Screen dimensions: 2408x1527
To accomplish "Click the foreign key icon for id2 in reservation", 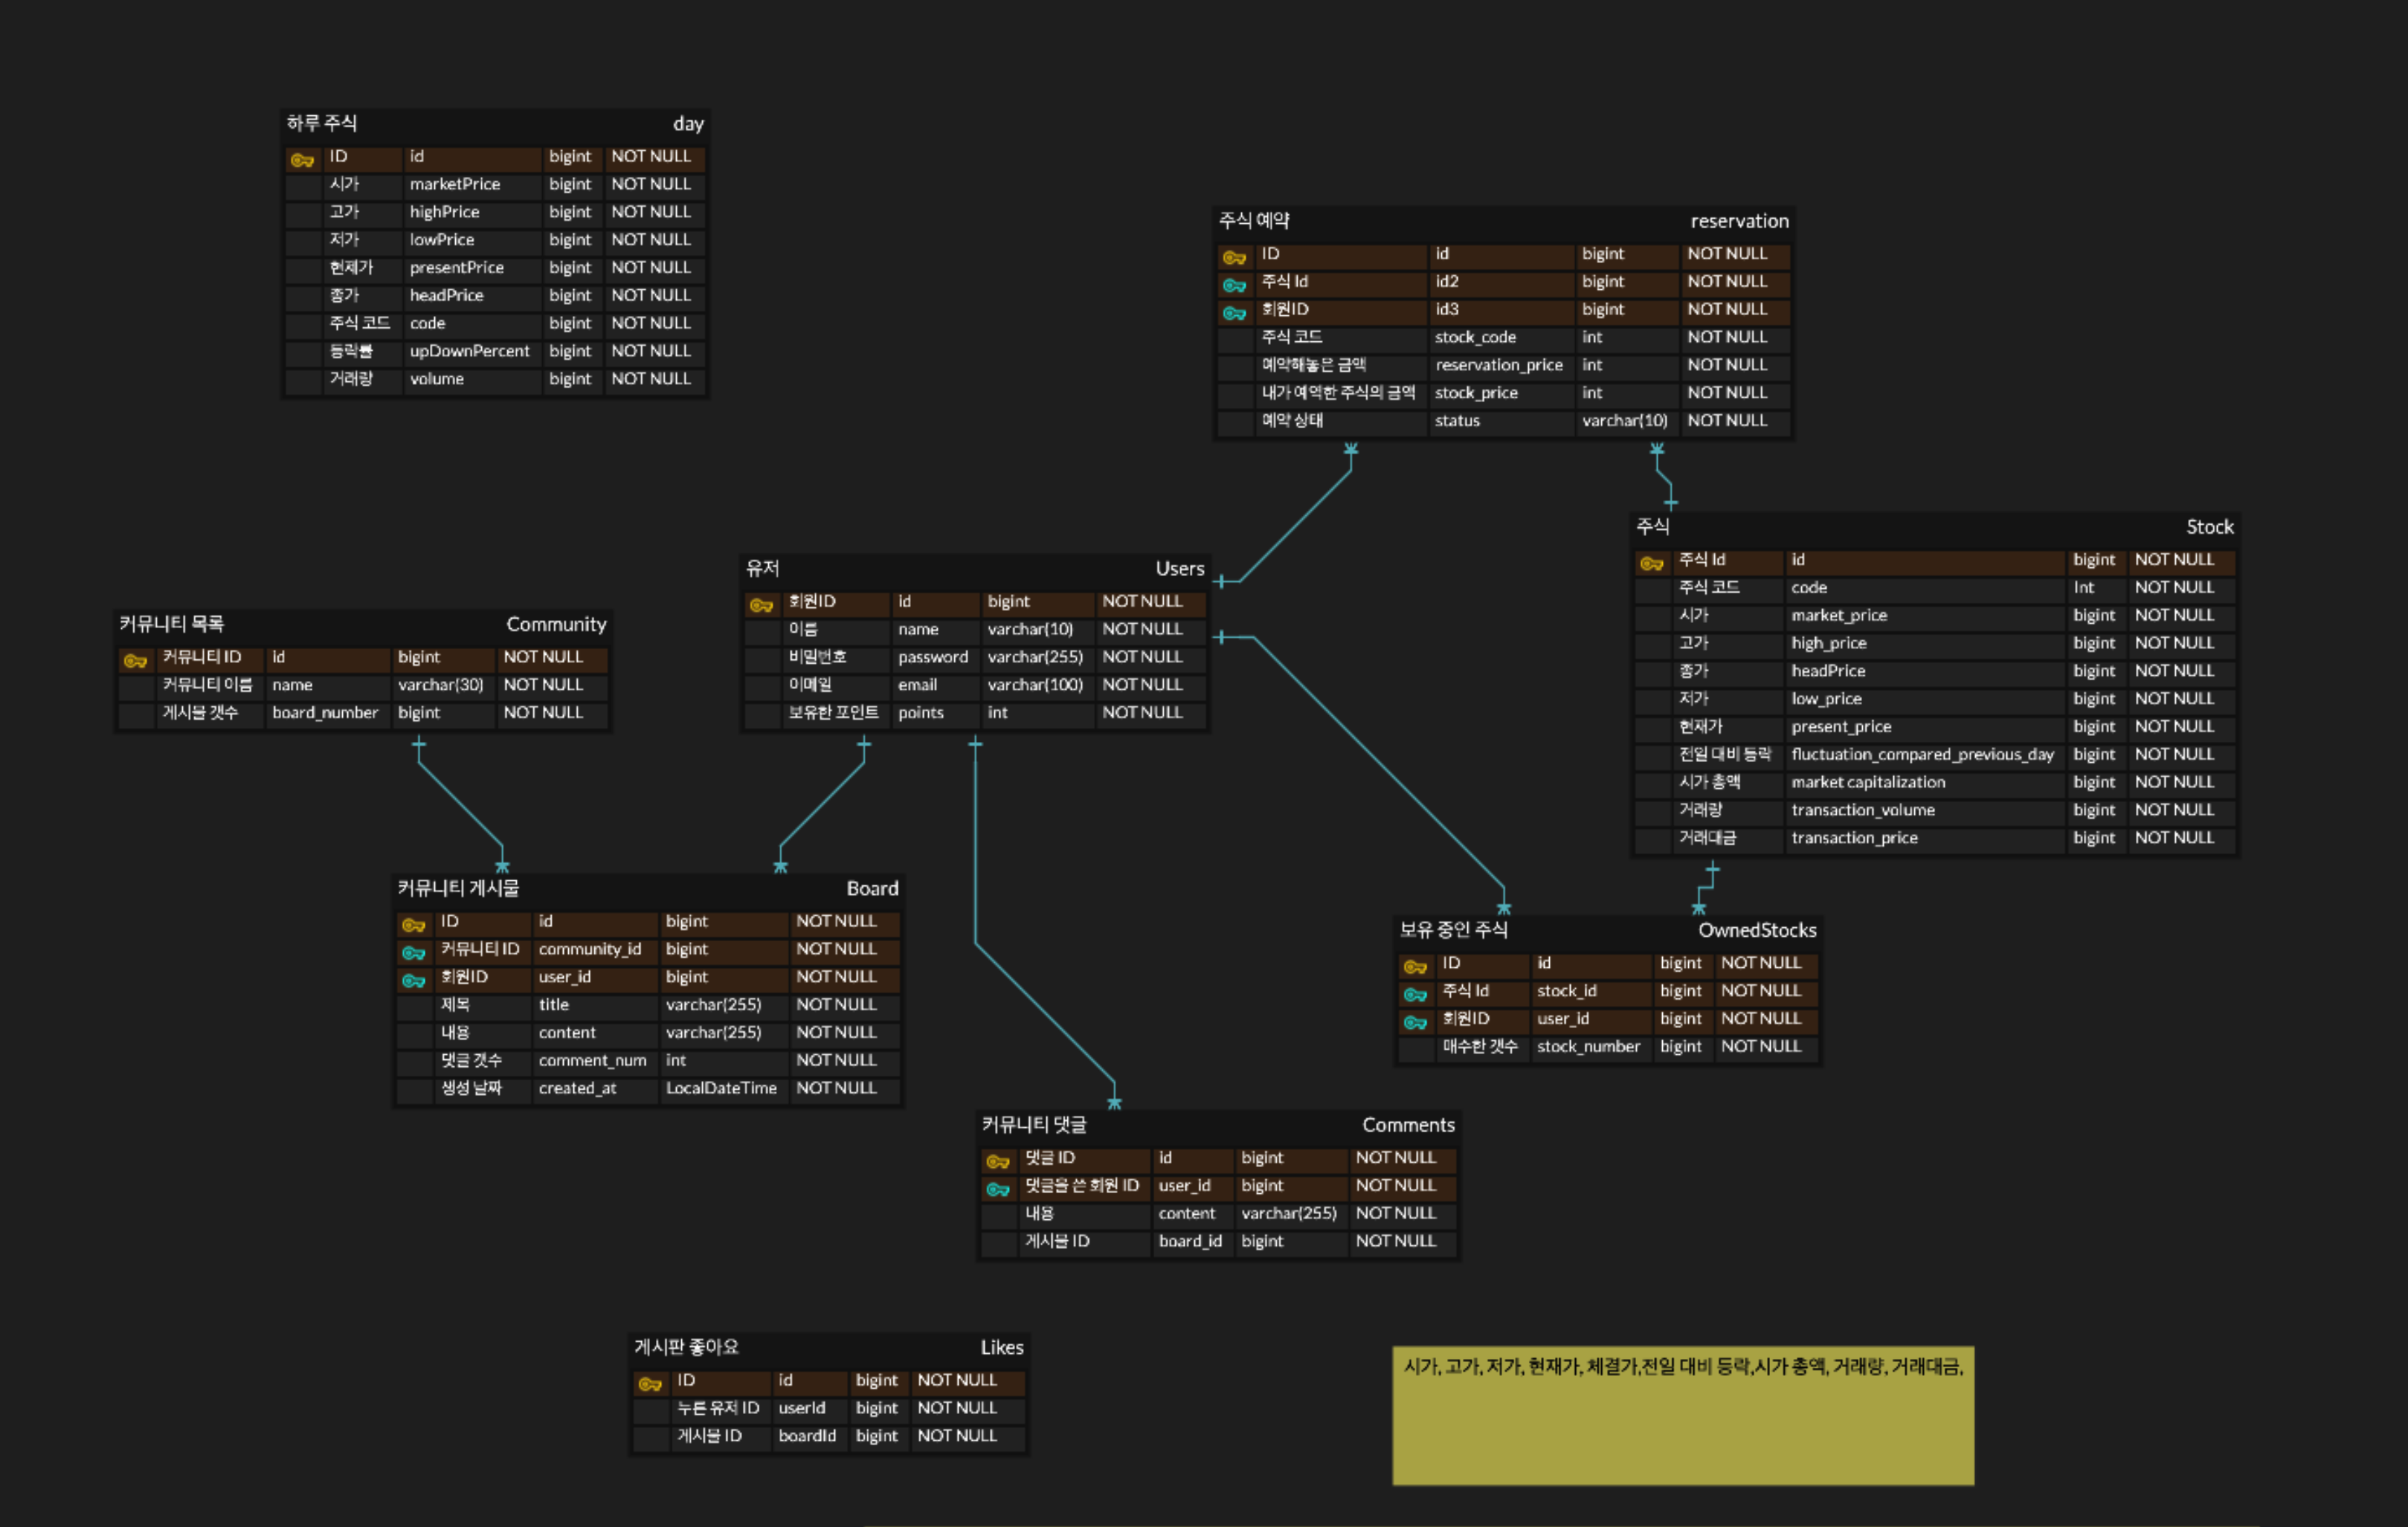I will click(1234, 284).
